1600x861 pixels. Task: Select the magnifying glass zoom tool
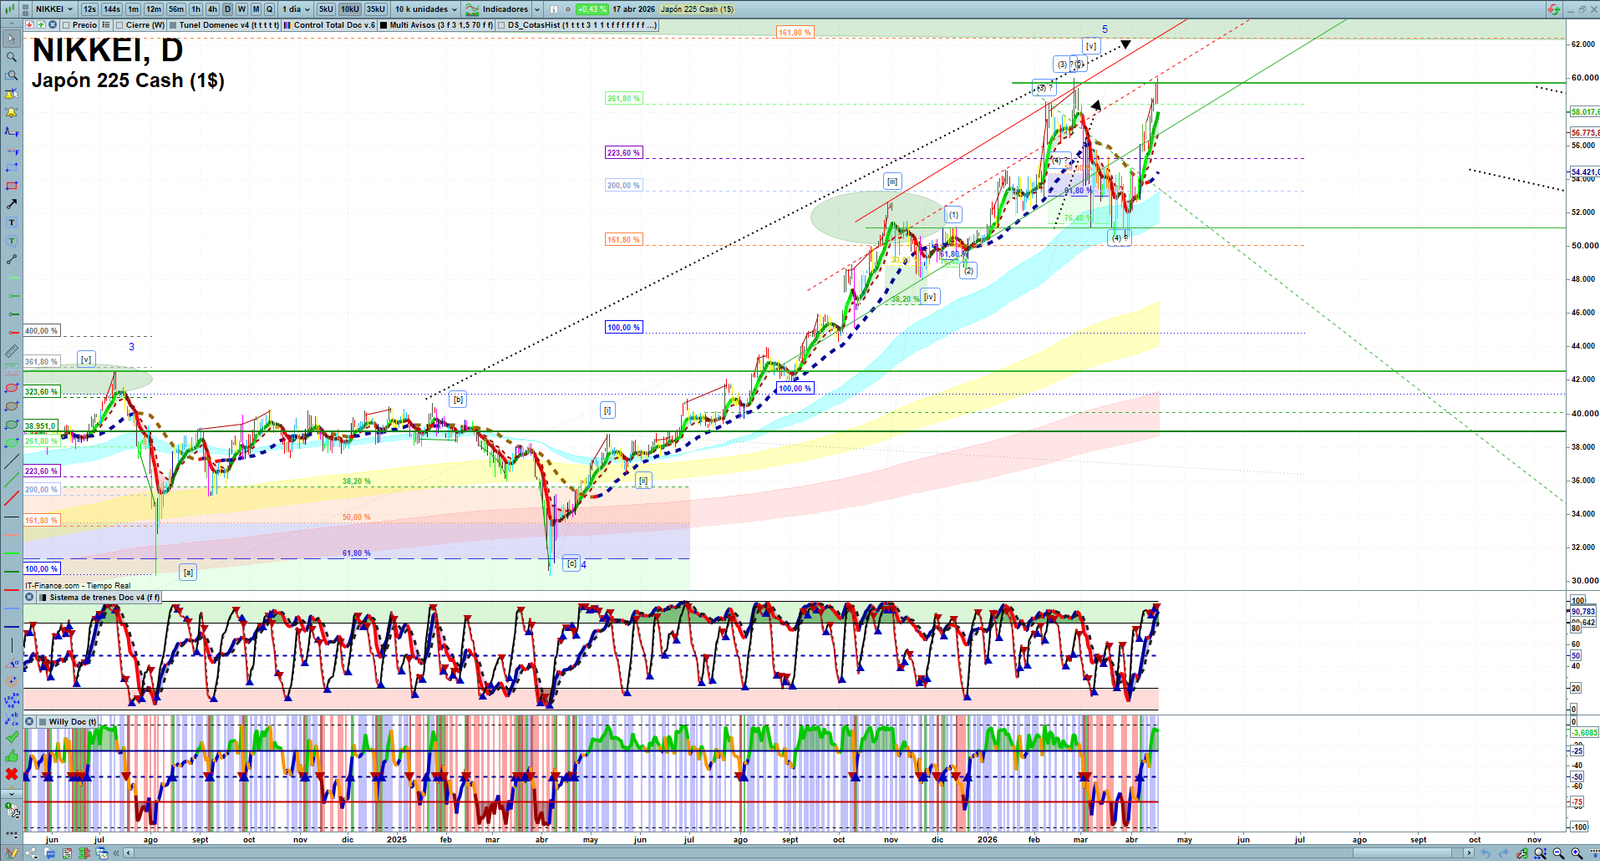[x=12, y=57]
